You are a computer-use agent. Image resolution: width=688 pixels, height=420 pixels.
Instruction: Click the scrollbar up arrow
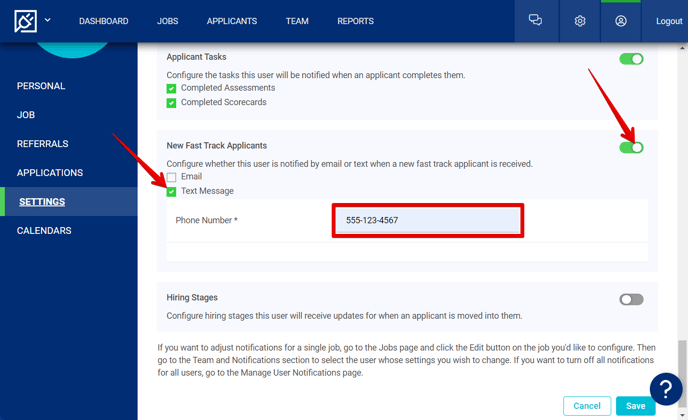point(682,47)
